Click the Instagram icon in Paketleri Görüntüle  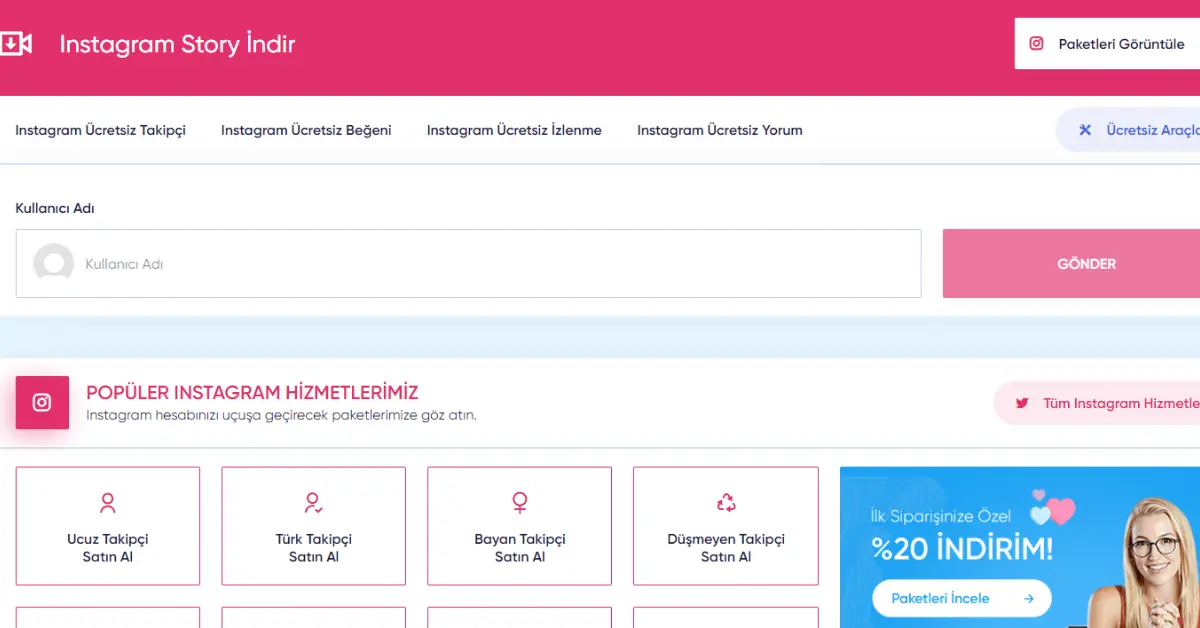[x=1037, y=44]
